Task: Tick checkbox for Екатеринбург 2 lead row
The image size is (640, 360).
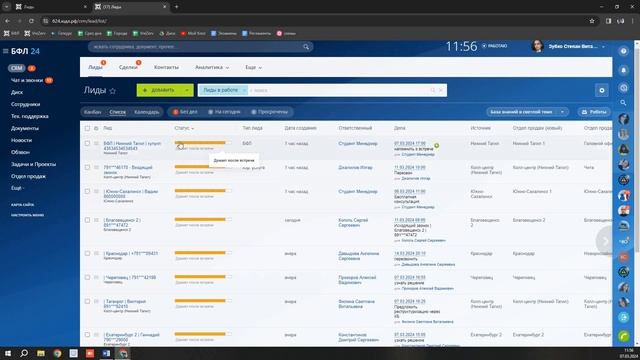Action: pyautogui.click(x=87, y=335)
